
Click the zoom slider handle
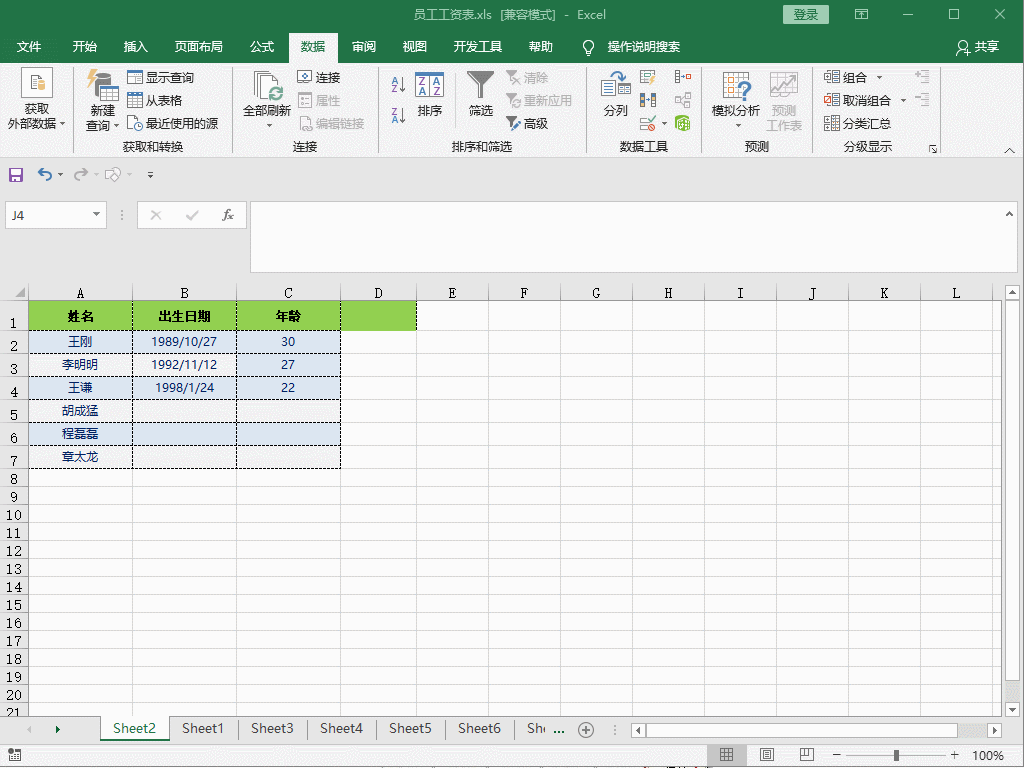point(896,756)
